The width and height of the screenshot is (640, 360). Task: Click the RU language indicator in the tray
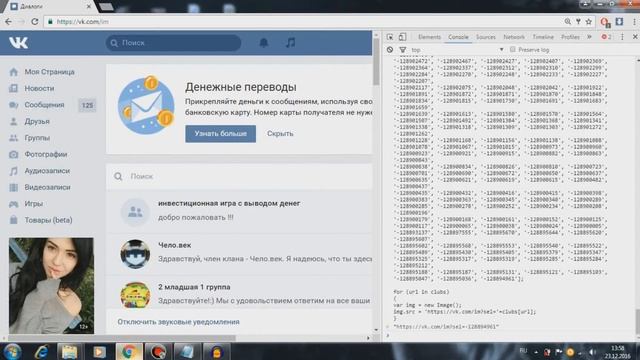tap(523, 351)
